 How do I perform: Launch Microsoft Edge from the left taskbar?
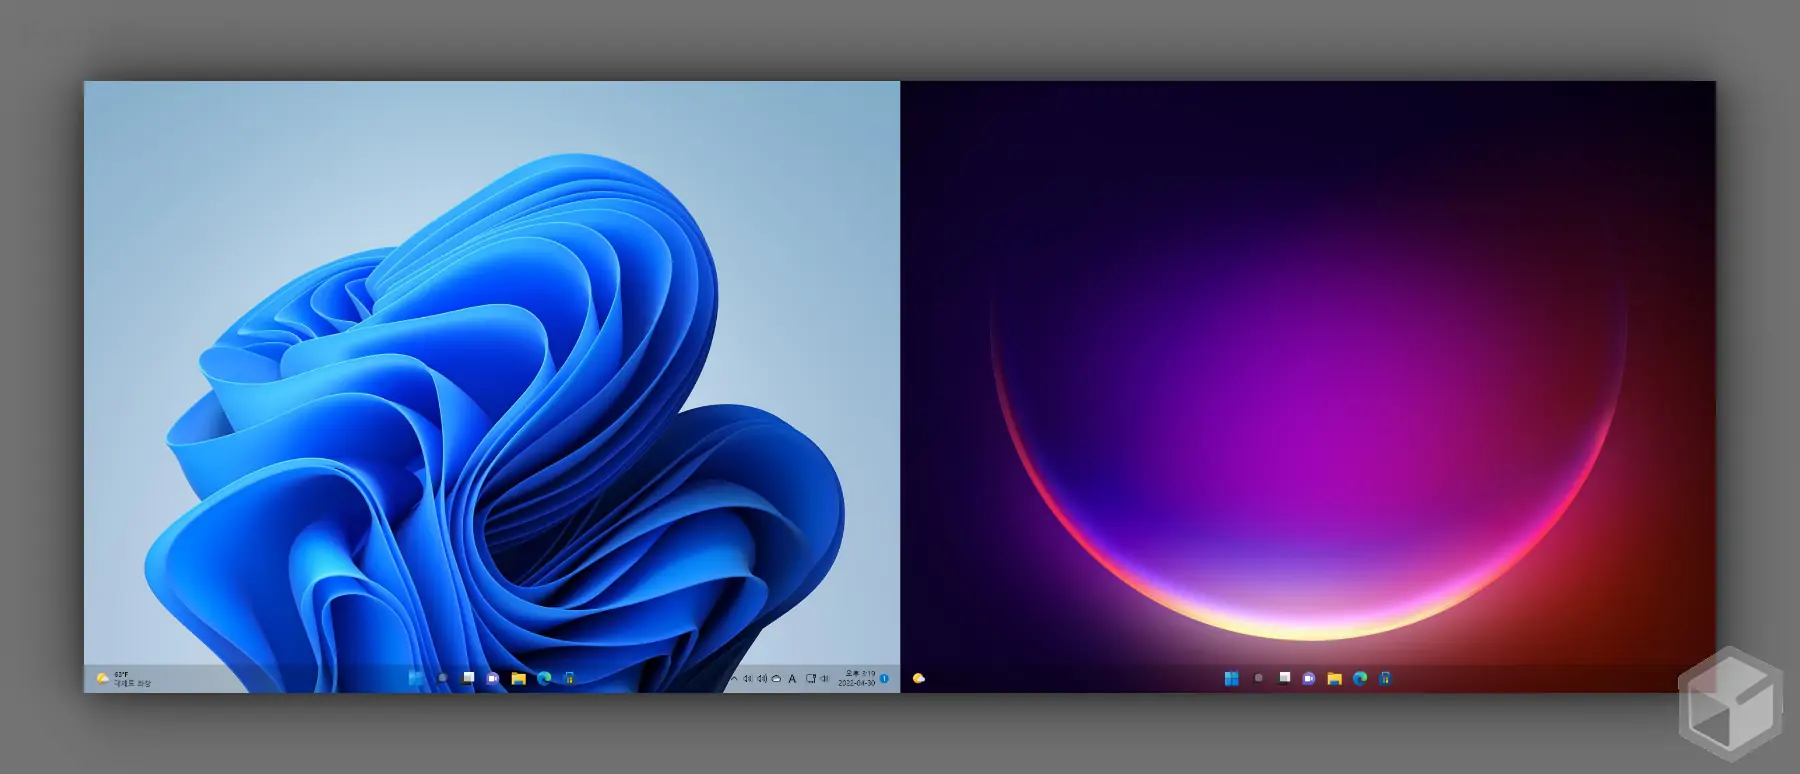[x=544, y=678]
